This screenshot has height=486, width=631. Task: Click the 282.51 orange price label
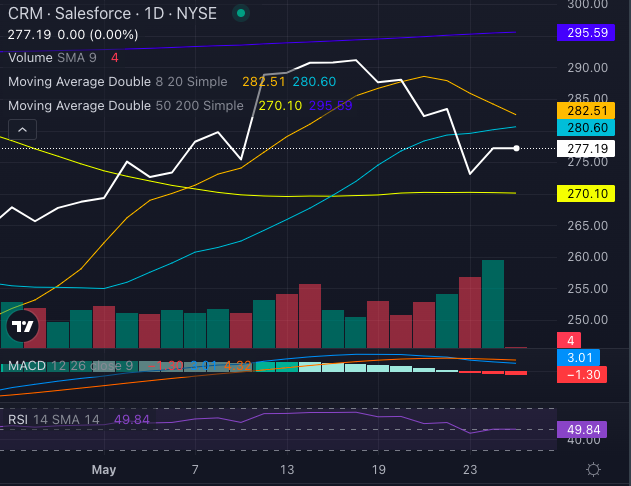tap(586, 111)
